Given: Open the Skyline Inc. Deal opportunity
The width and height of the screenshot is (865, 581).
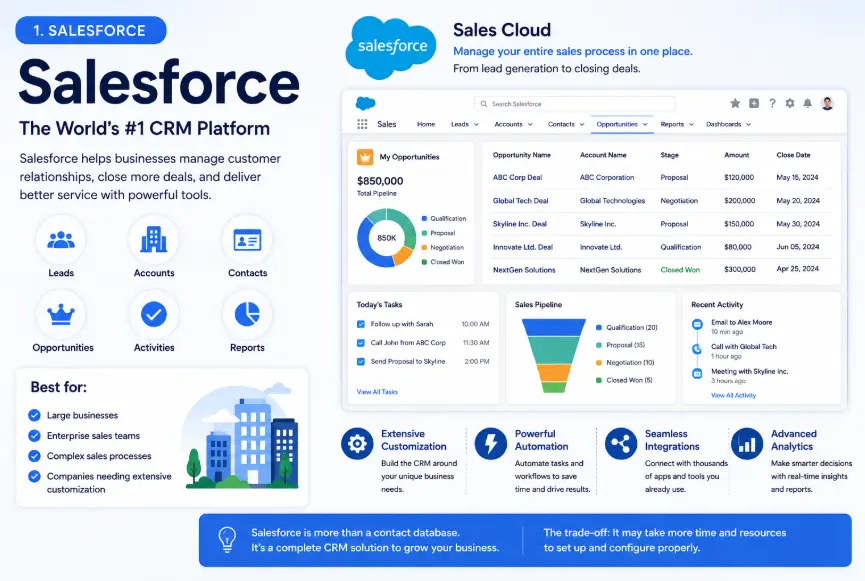Looking at the screenshot, I should coord(520,224).
